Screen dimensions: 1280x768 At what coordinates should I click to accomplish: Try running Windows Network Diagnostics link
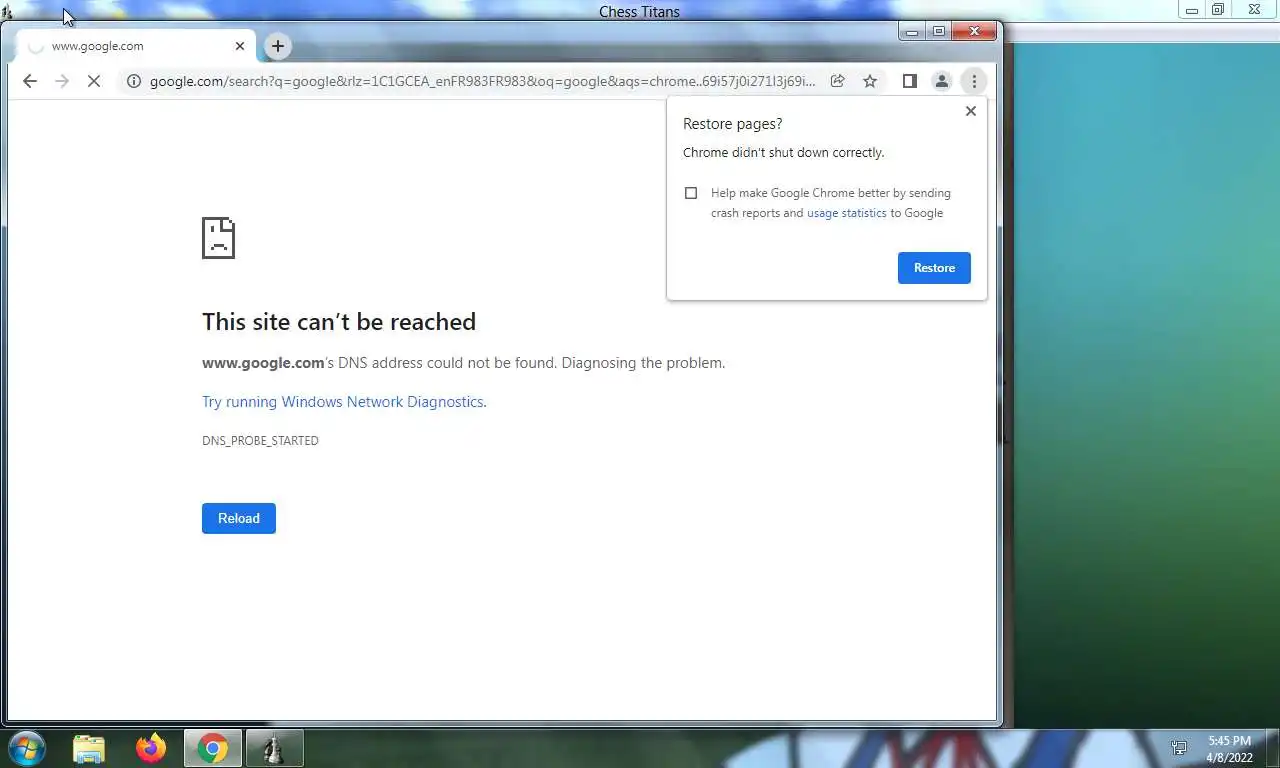pos(344,402)
